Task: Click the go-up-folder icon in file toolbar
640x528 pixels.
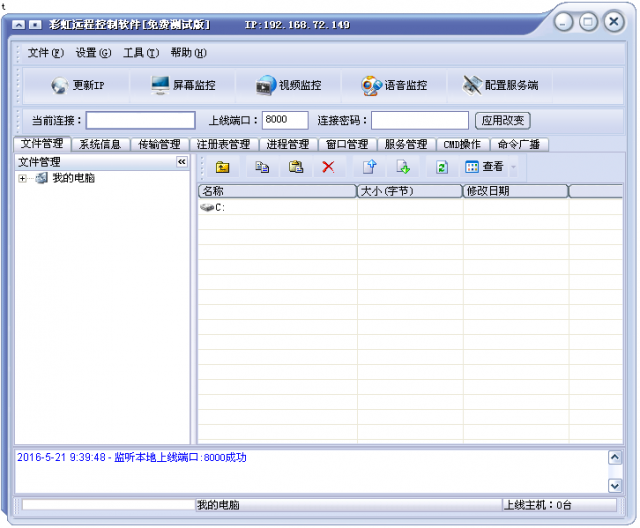Action: pos(222,167)
